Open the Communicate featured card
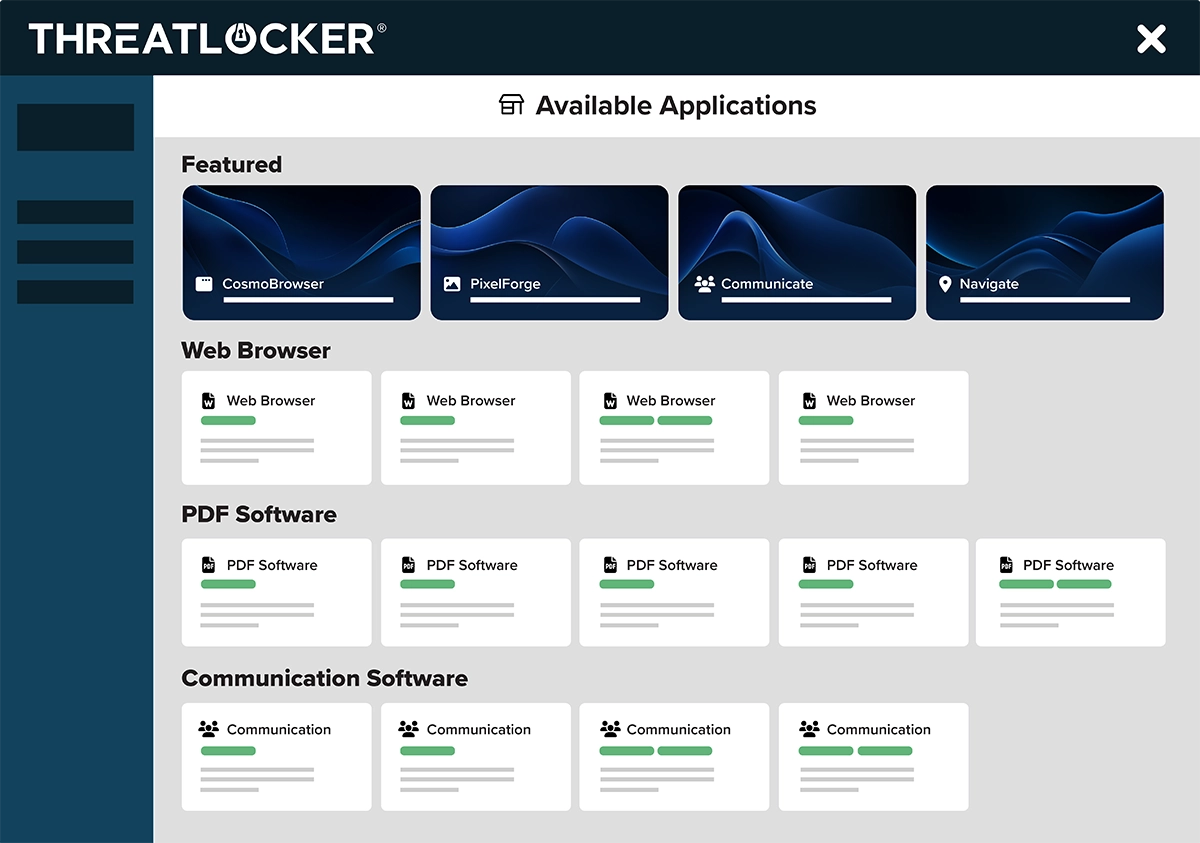This screenshot has height=843, width=1200. (797, 253)
